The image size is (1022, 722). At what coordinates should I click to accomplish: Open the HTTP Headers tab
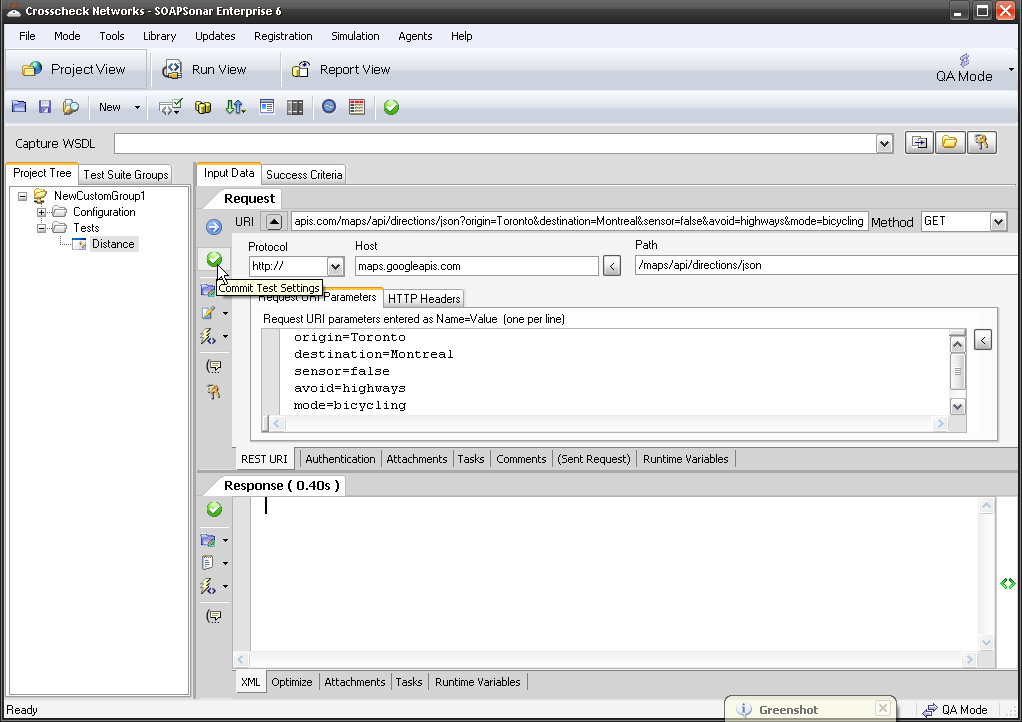pyautogui.click(x=424, y=298)
